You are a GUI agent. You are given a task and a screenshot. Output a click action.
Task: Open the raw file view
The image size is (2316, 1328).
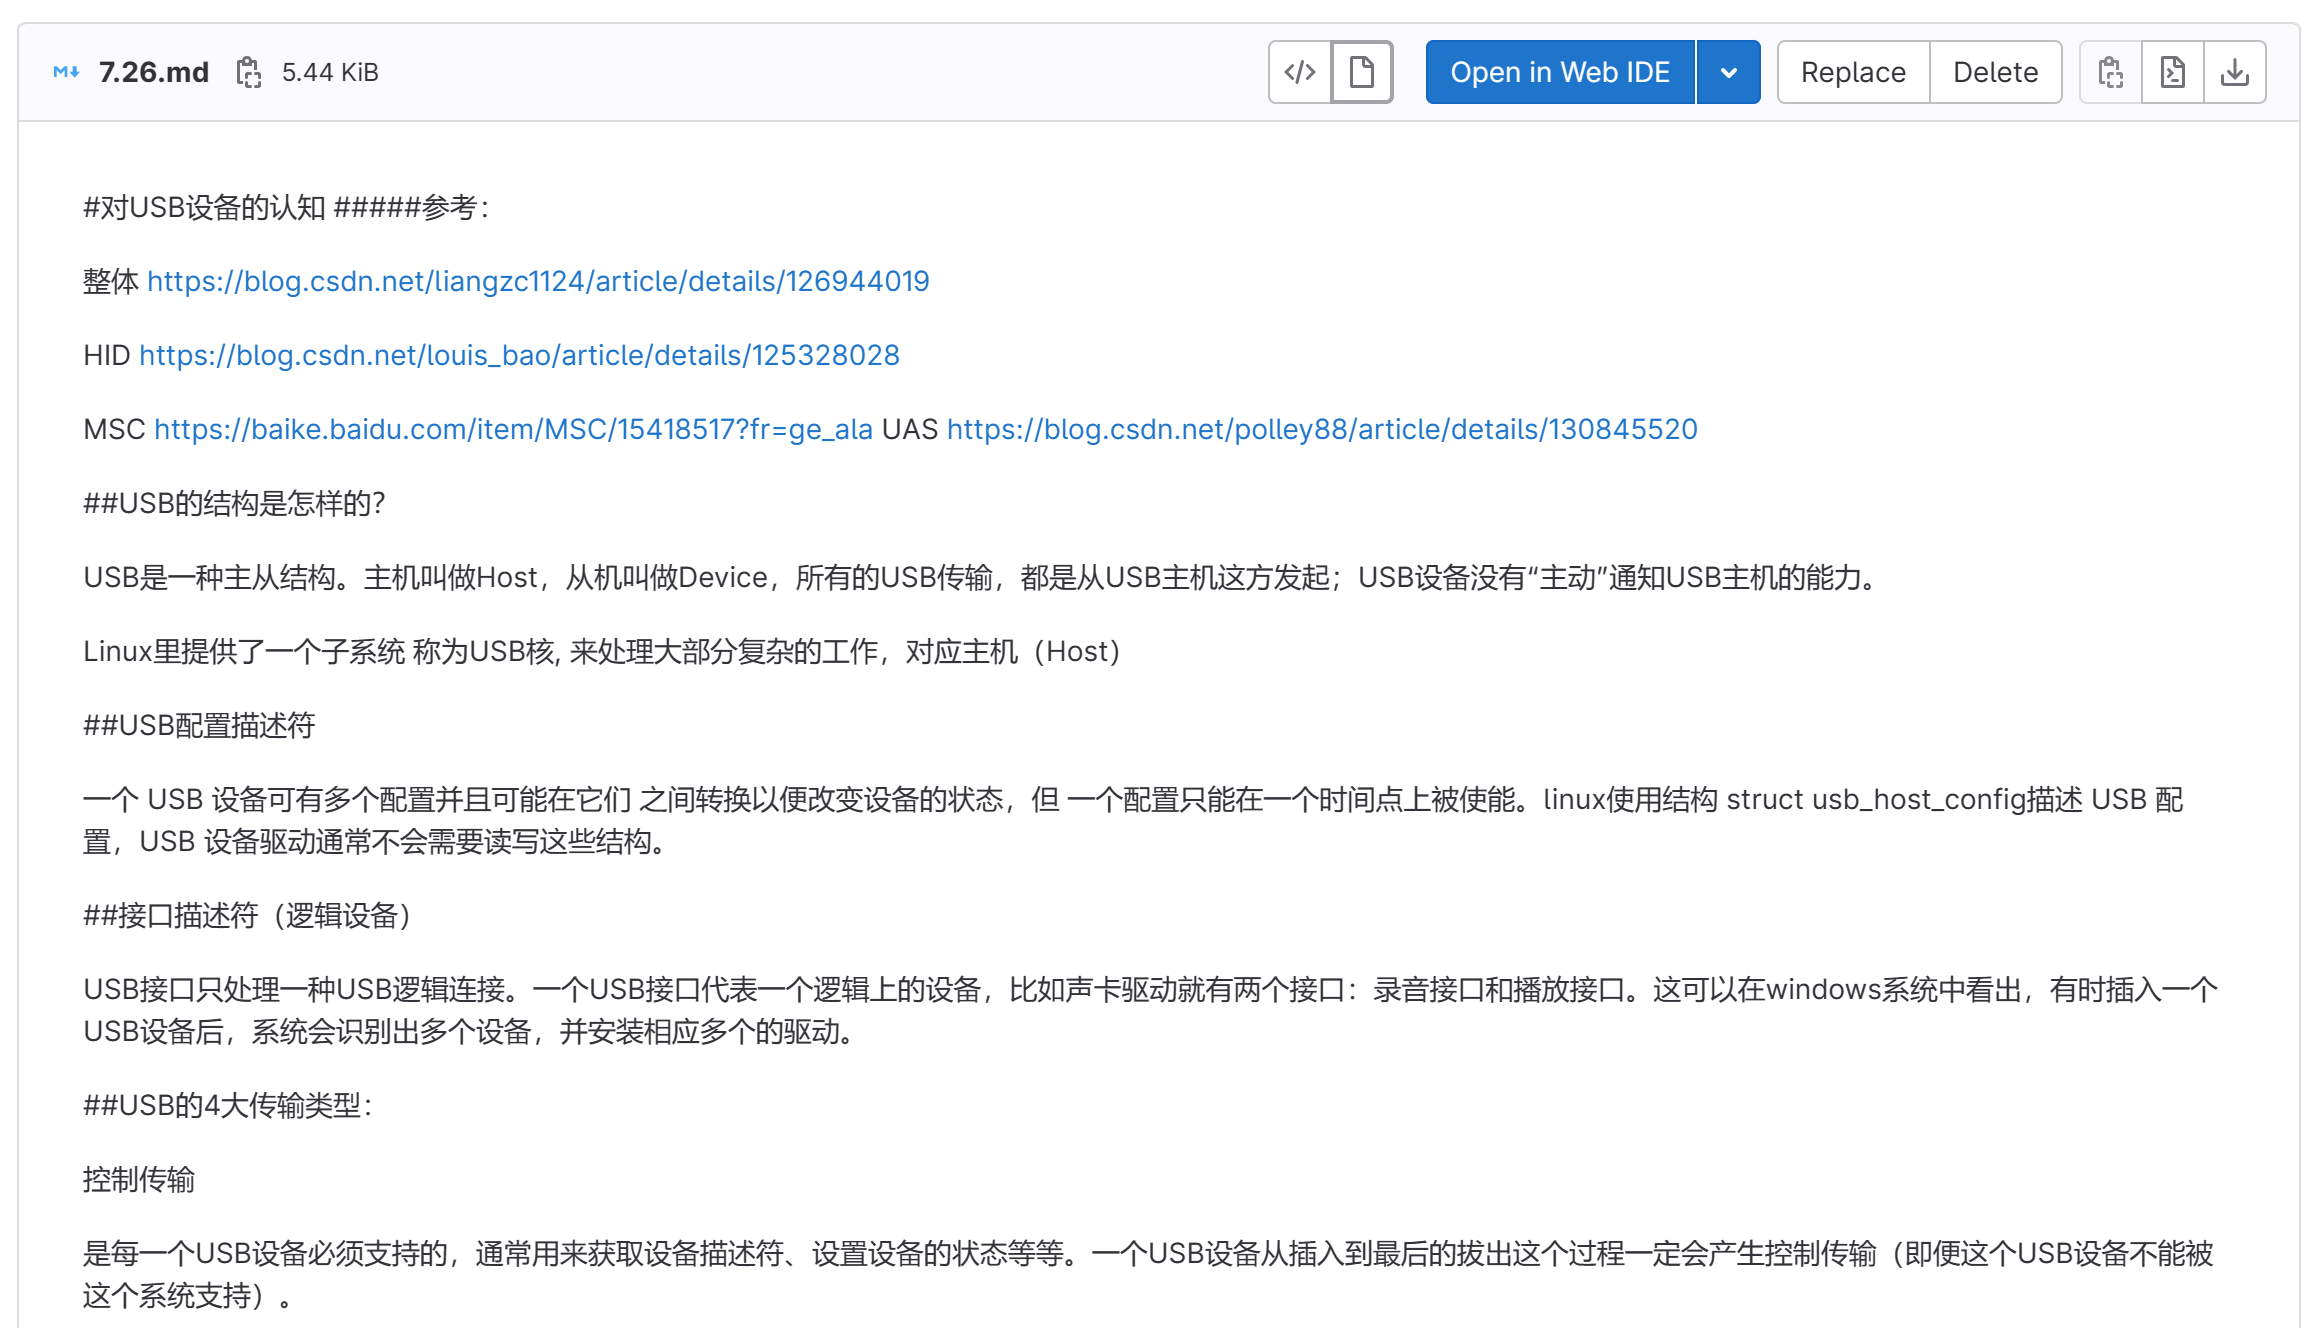2172,72
